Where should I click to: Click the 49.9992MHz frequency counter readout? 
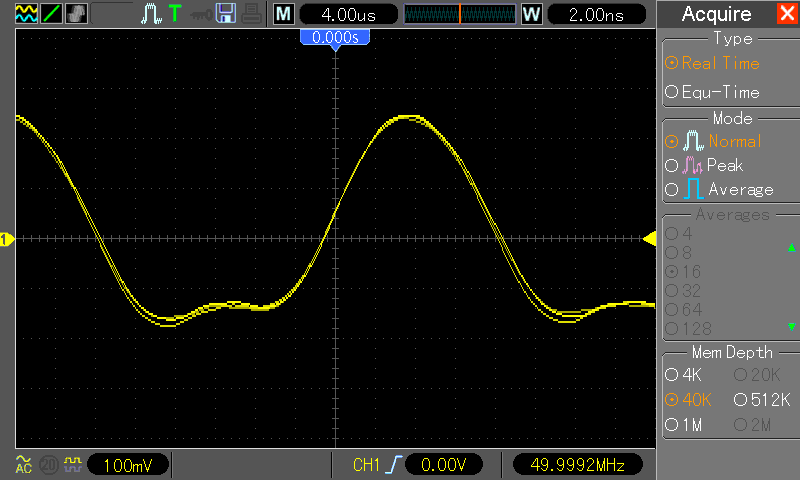point(578,465)
